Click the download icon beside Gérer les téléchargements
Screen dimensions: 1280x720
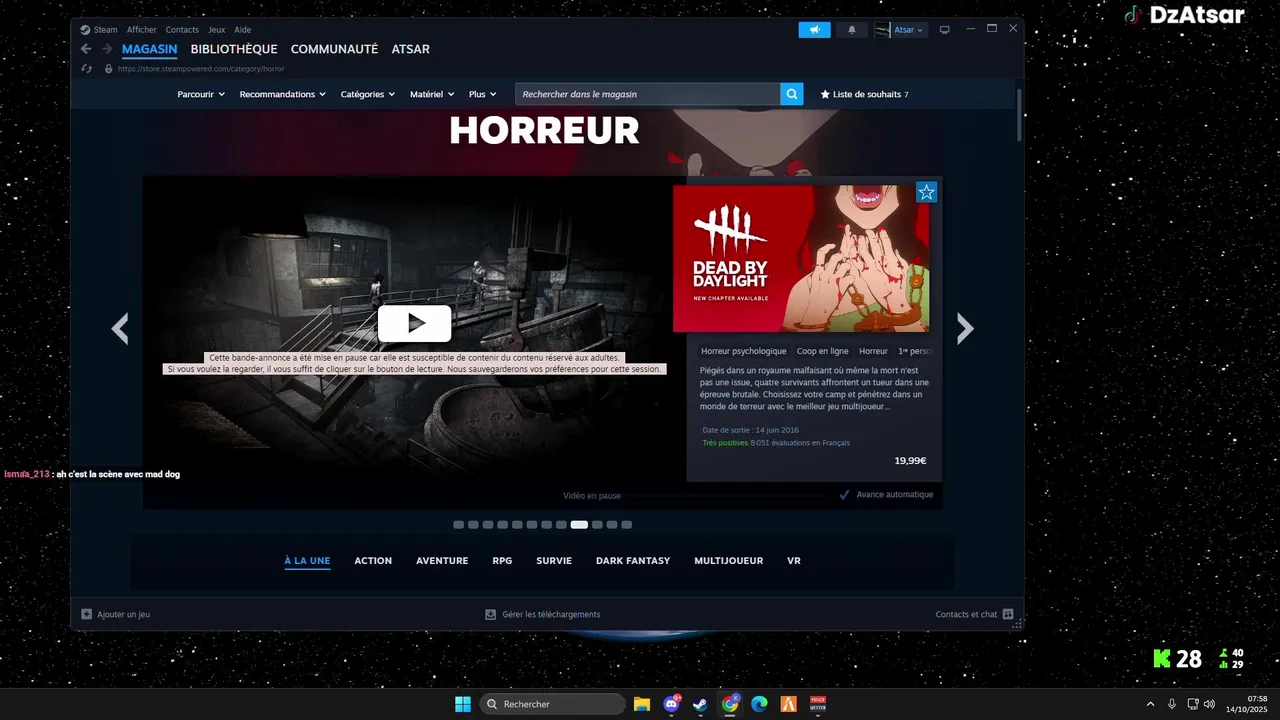(490, 614)
